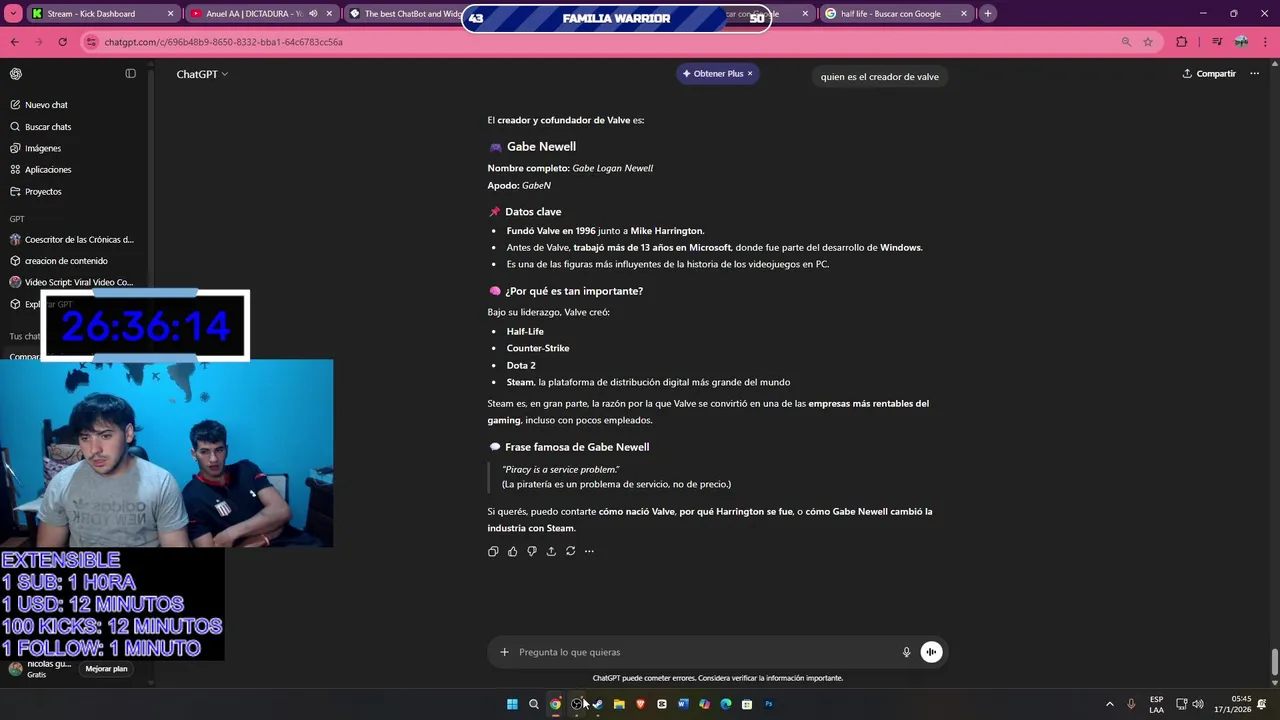Image resolution: width=1280 pixels, height=720 pixels.
Task: Dismiss the Obtener Plus banner
Action: coord(750,74)
